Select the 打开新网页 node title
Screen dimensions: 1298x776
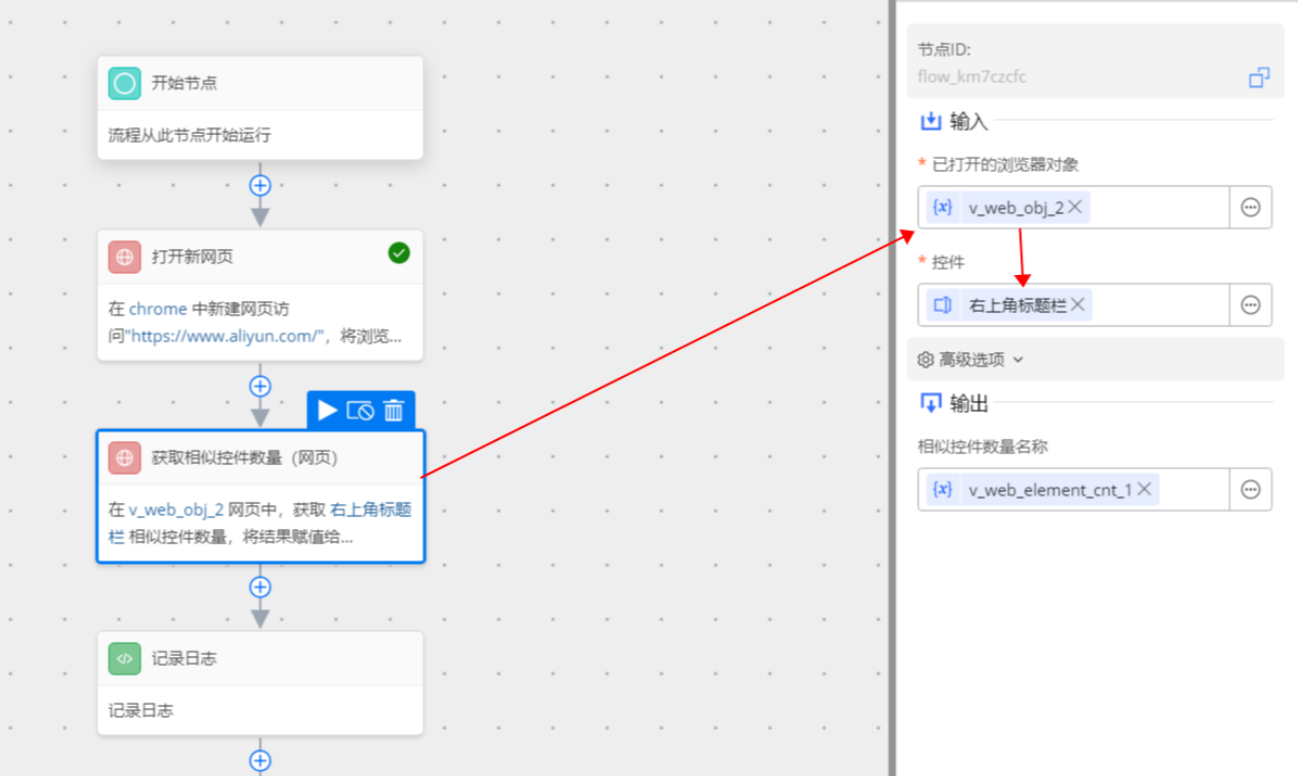[x=192, y=257]
